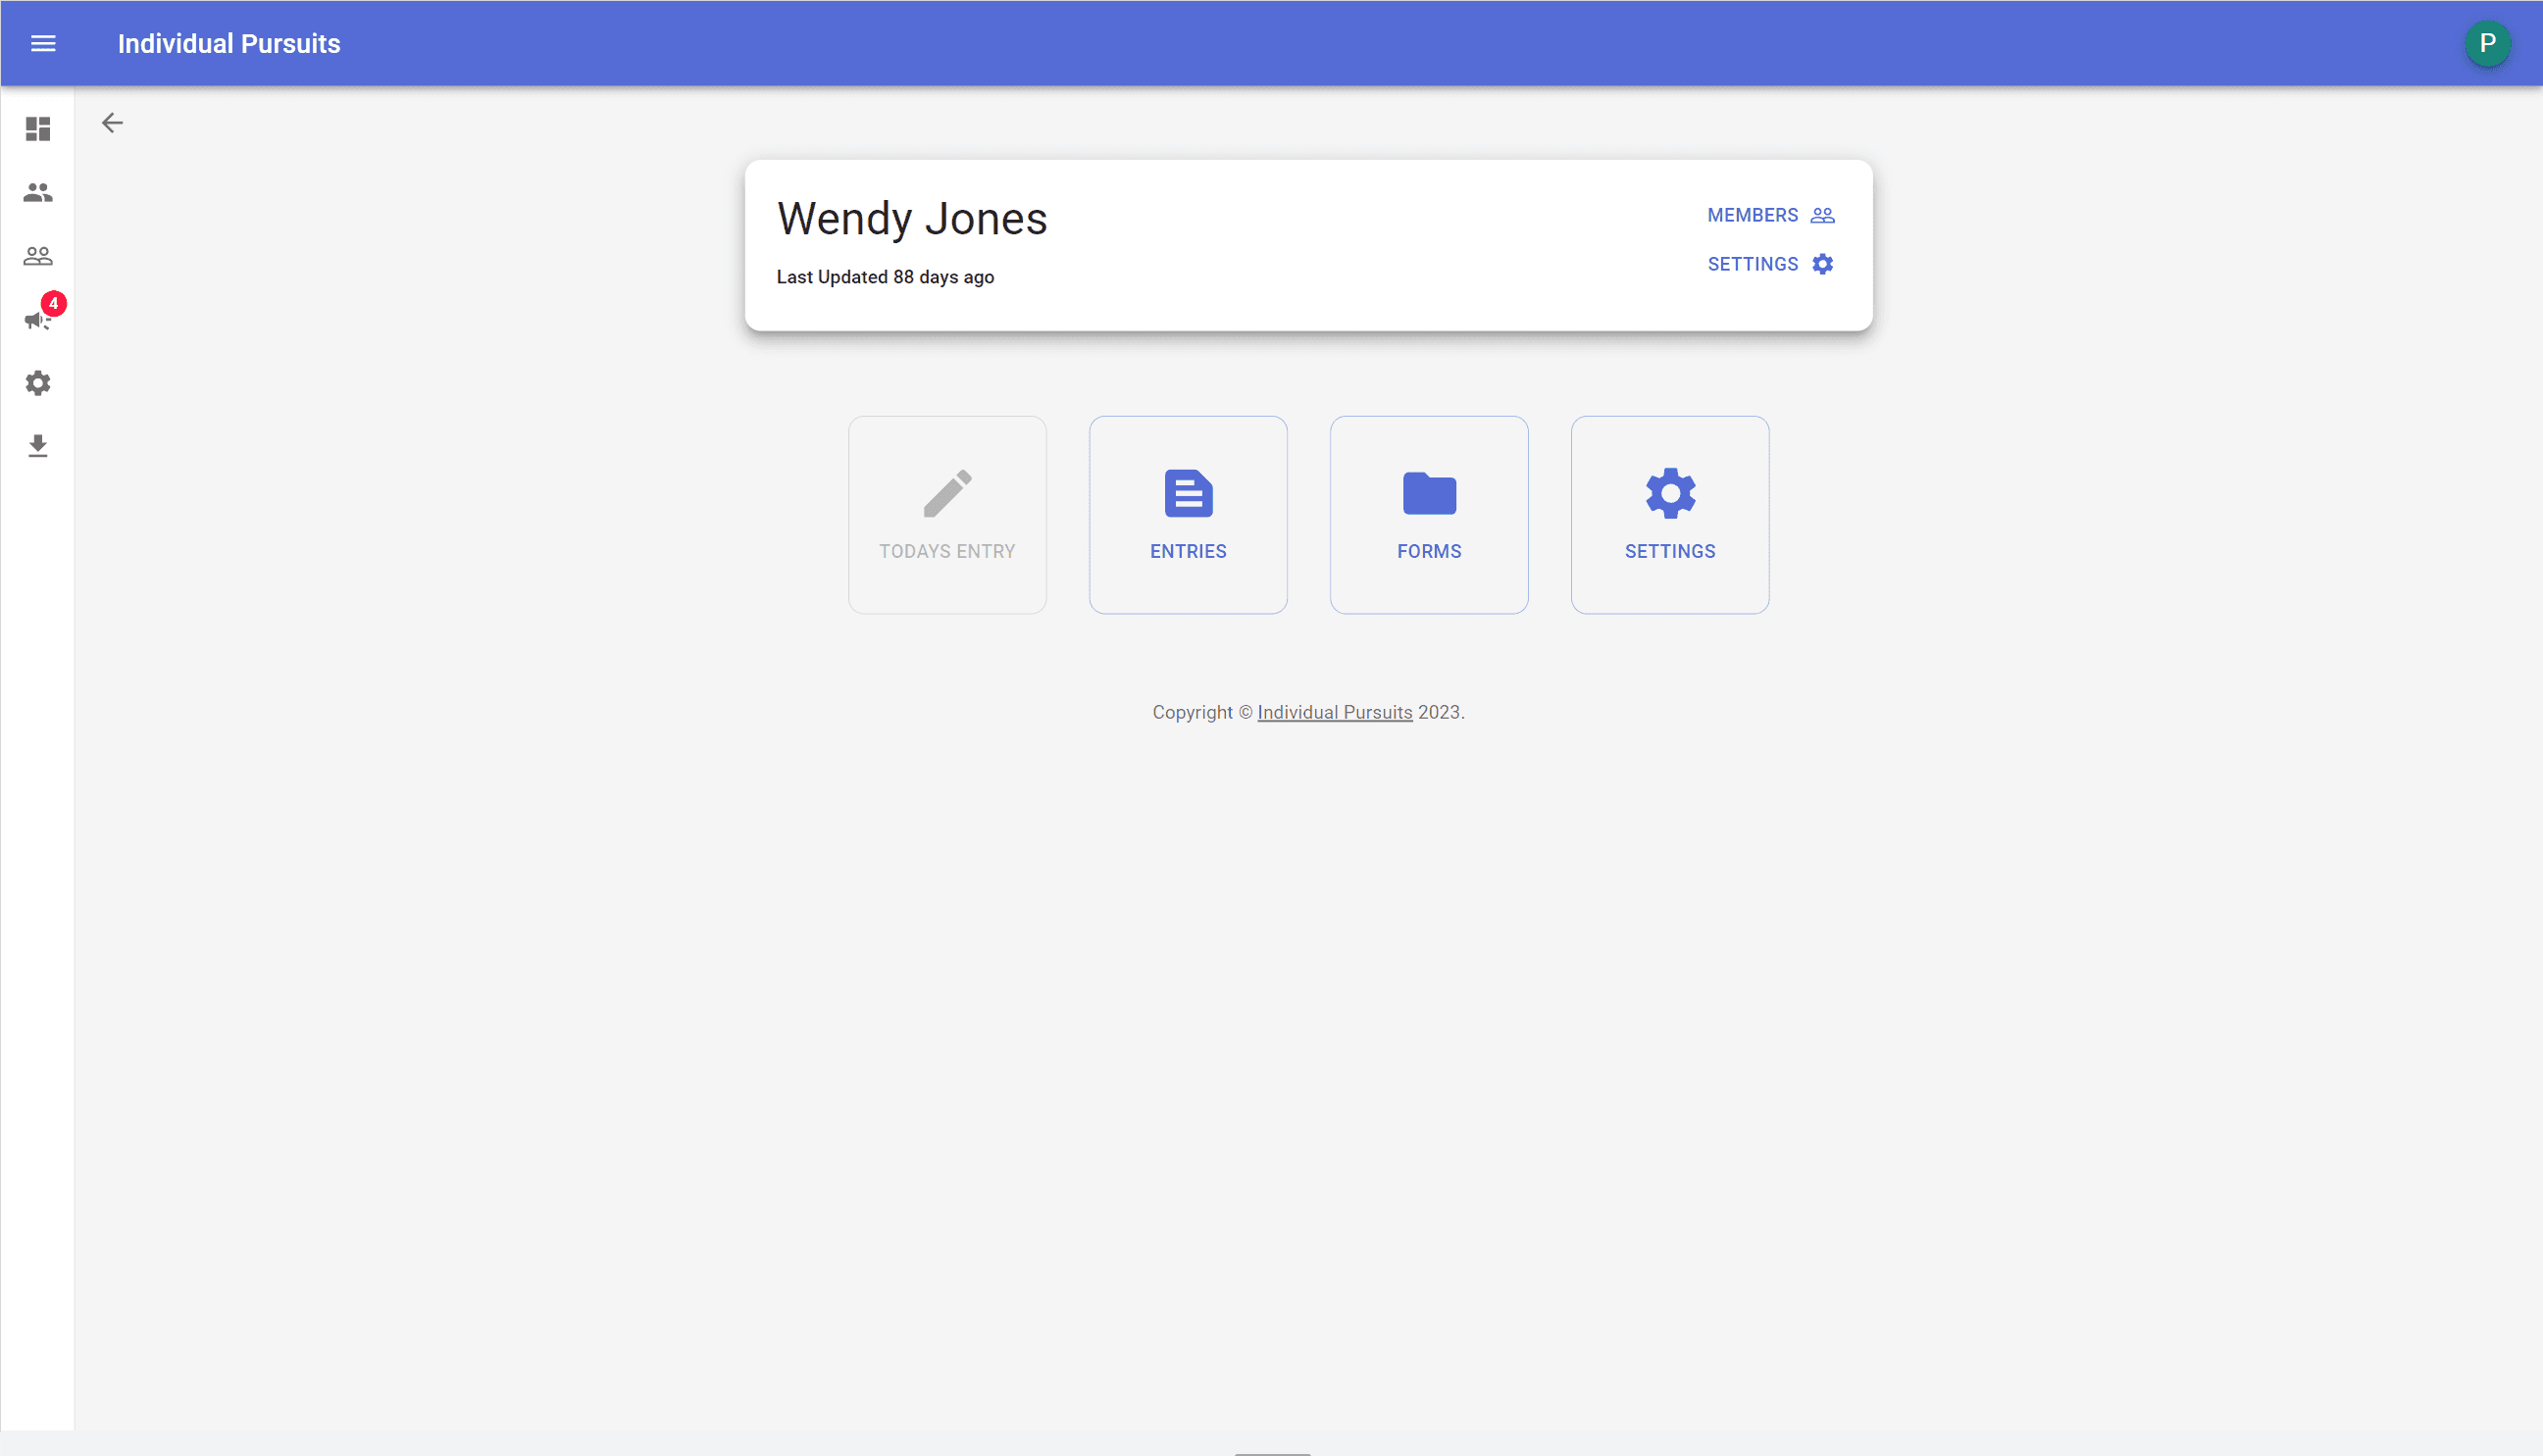
Task: Open the sidebar settings gear
Action: (x=38, y=383)
